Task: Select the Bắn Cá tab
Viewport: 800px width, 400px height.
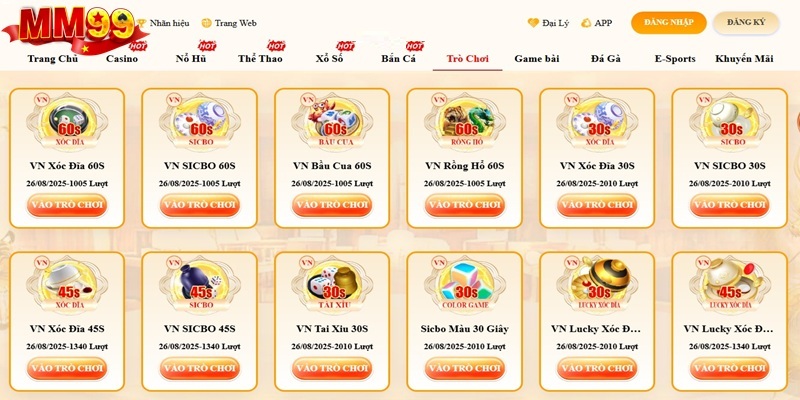Action: point(398,59)
